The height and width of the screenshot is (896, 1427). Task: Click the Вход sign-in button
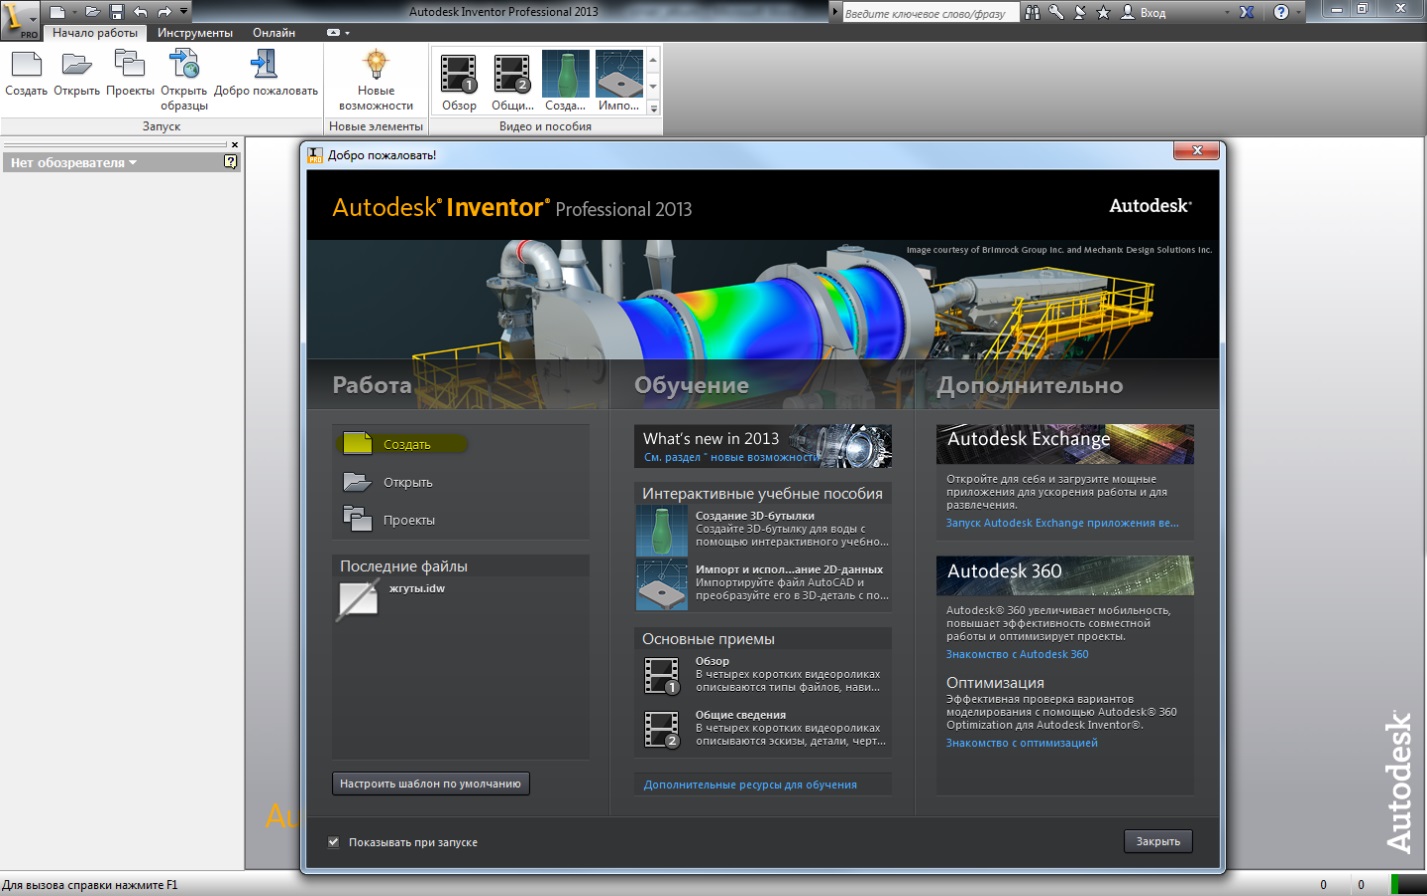tap(1142, 12)
